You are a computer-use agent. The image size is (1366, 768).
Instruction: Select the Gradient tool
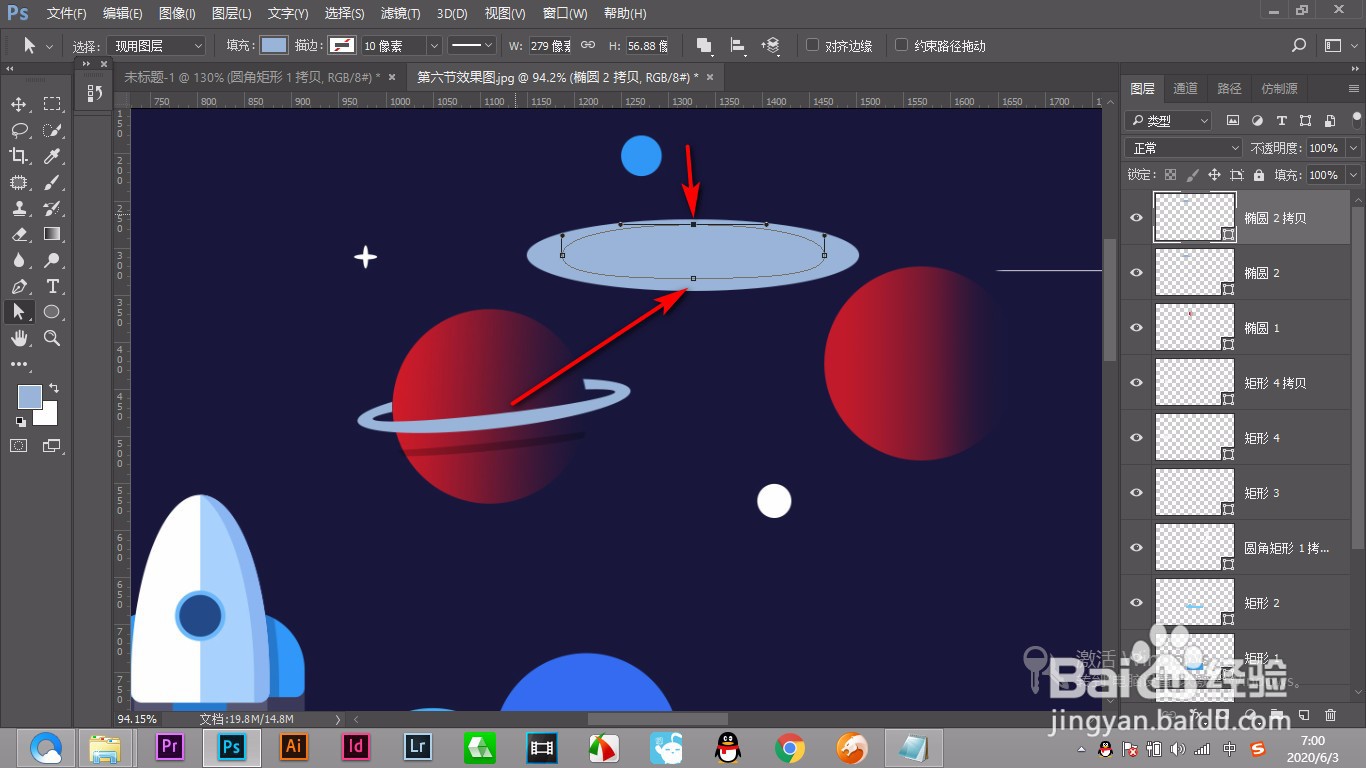point(52,234)
